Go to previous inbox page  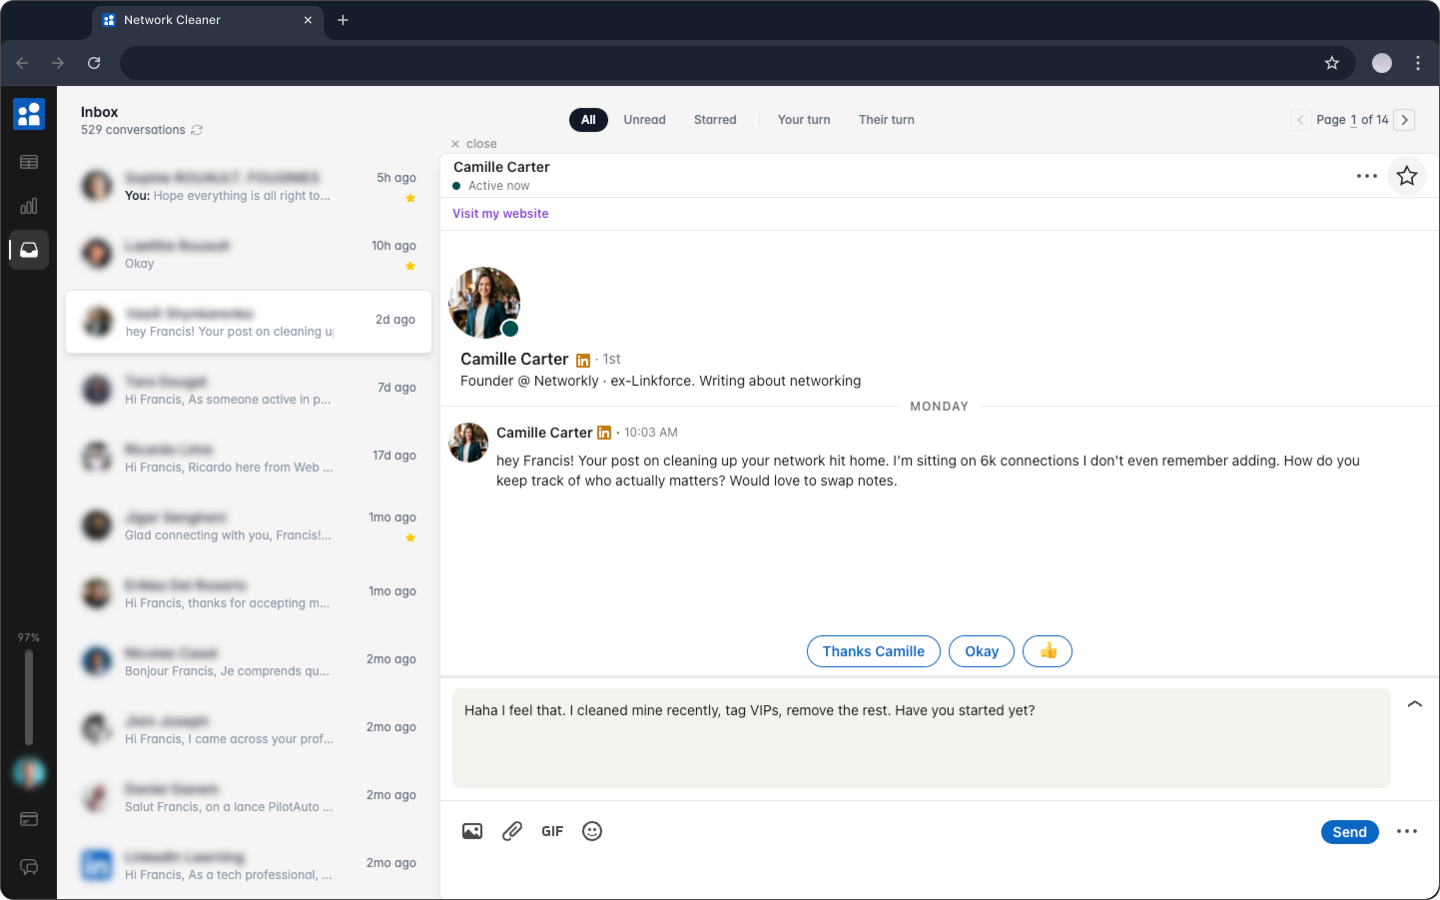1300,120
